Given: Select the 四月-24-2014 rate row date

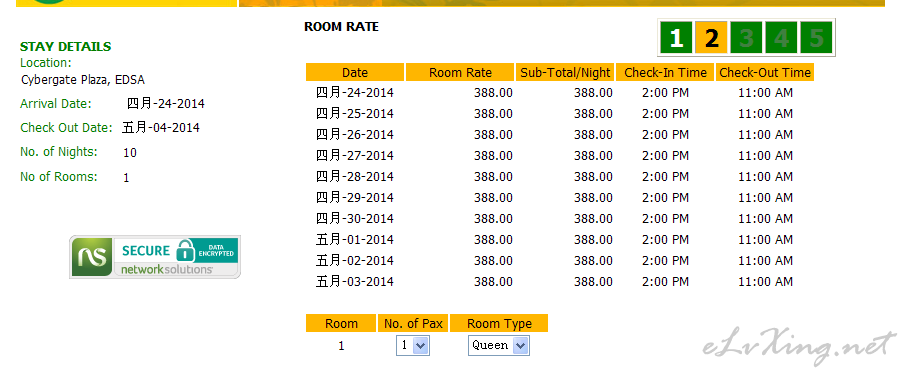Looking at the screenshot, I should point(355,93).
